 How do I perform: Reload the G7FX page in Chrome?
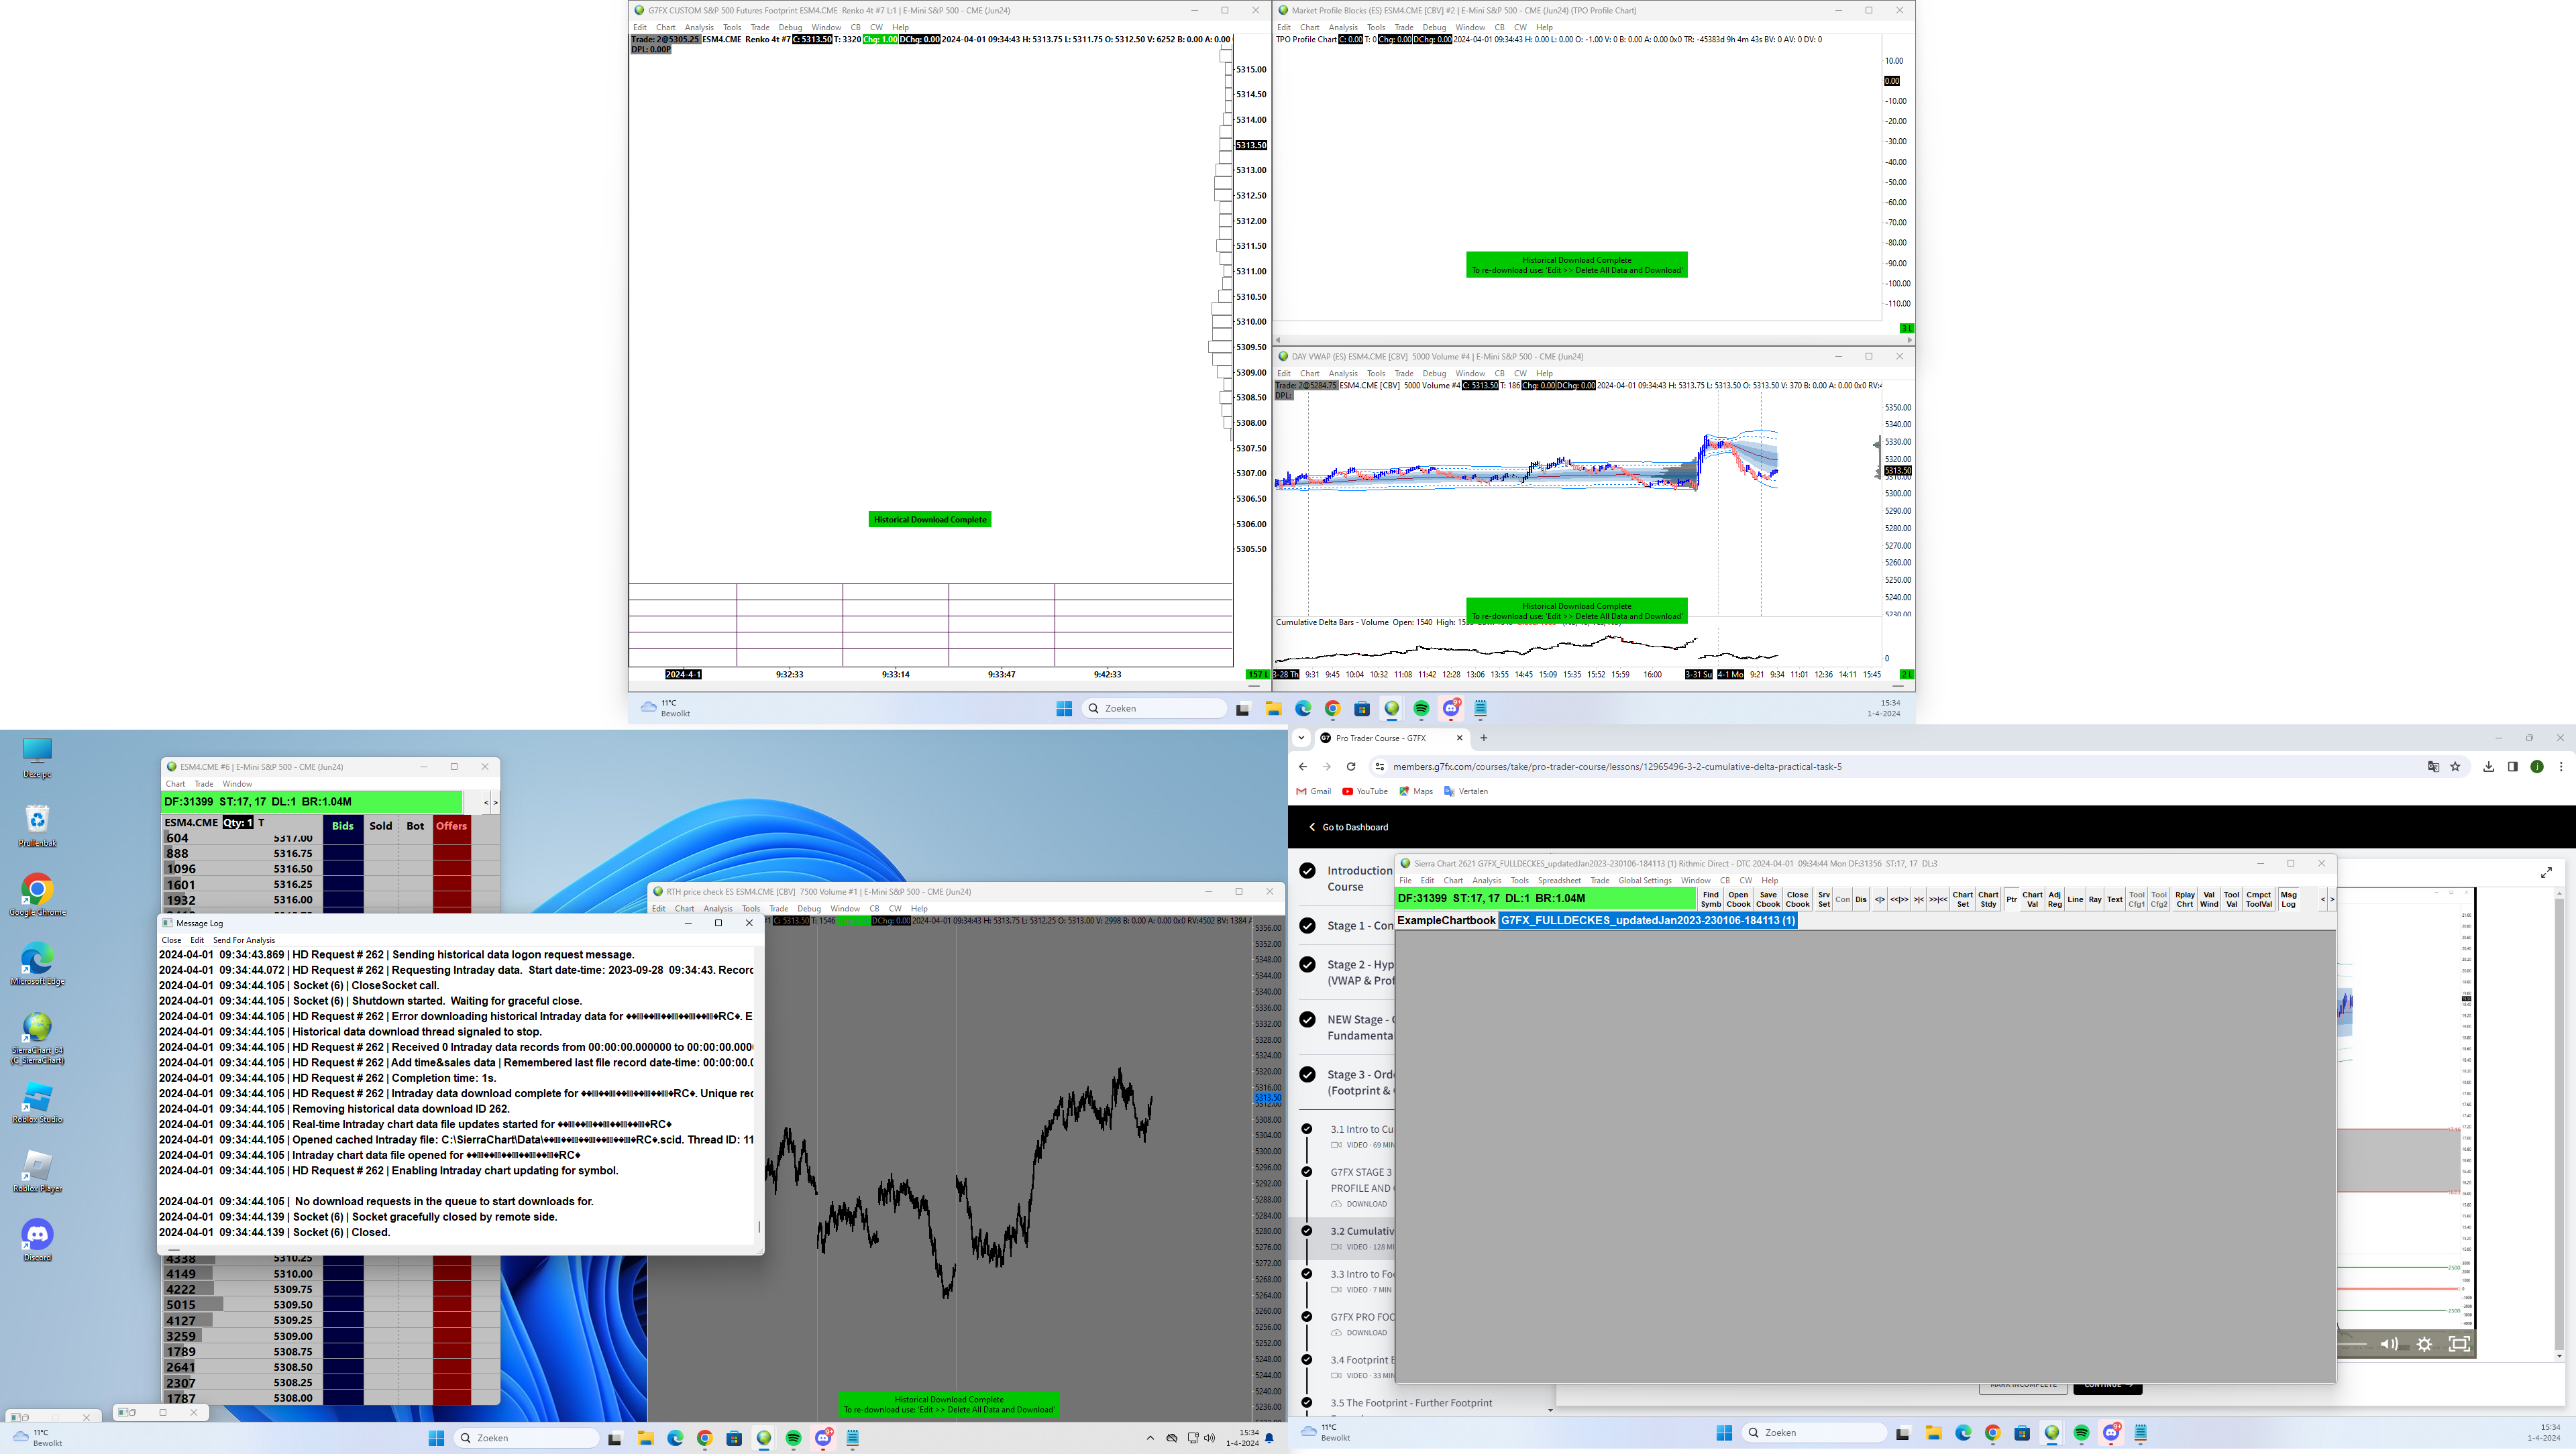point(1351,767)
